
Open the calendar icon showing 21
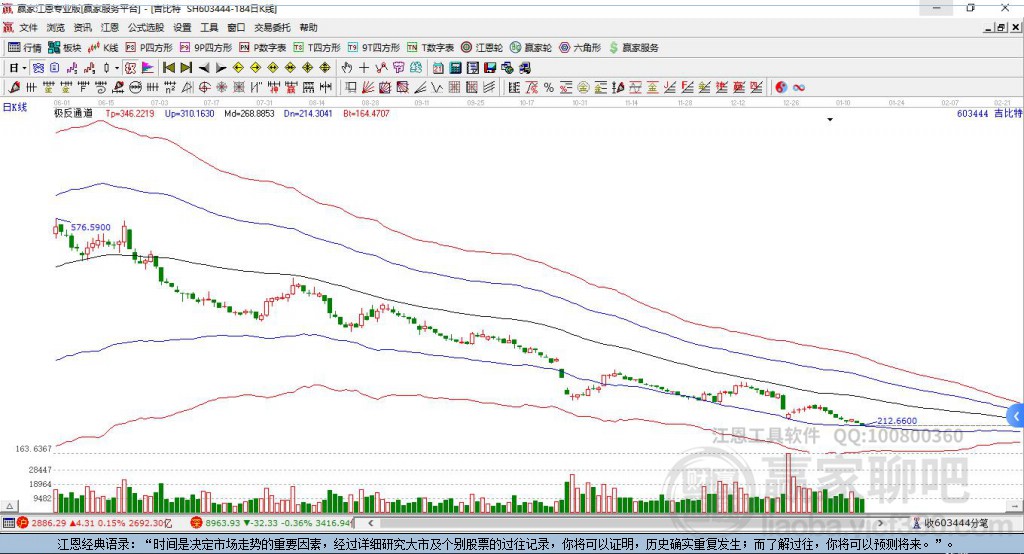438,68
